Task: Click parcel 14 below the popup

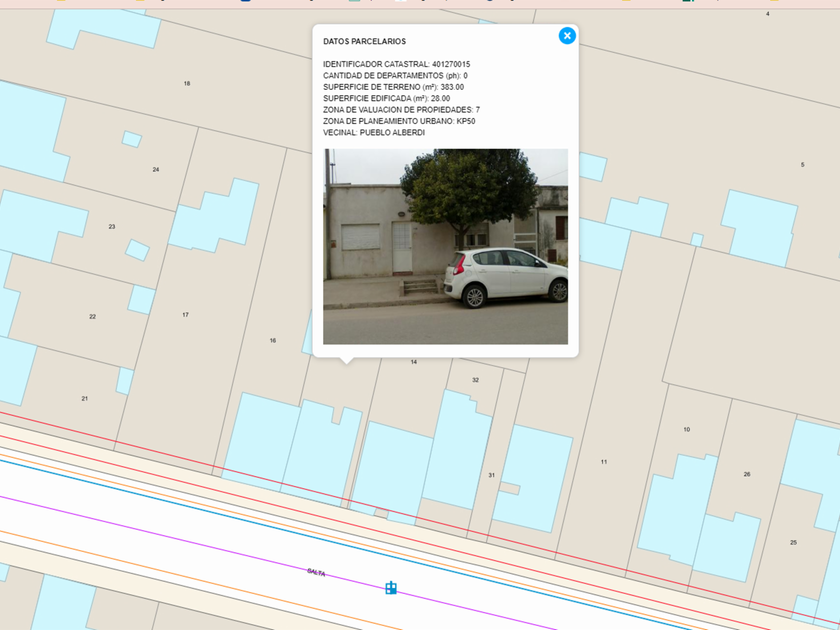Action: [x=414, y=362]
